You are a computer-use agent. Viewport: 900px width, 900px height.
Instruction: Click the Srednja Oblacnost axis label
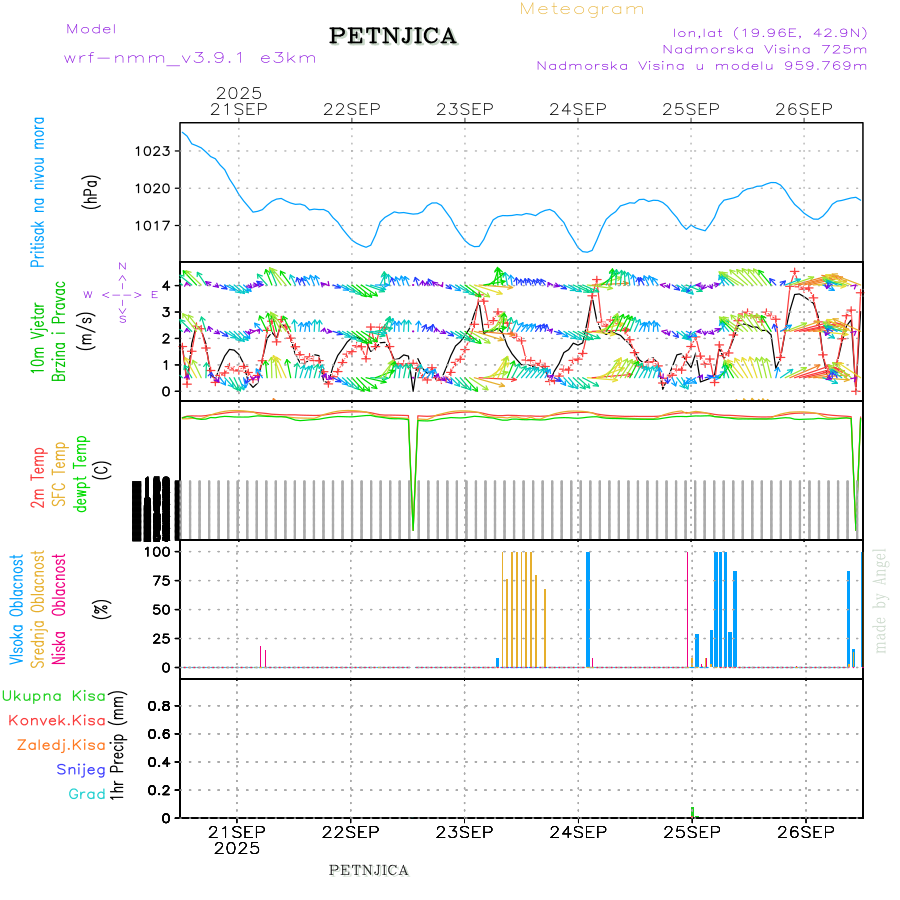point(38,607)
